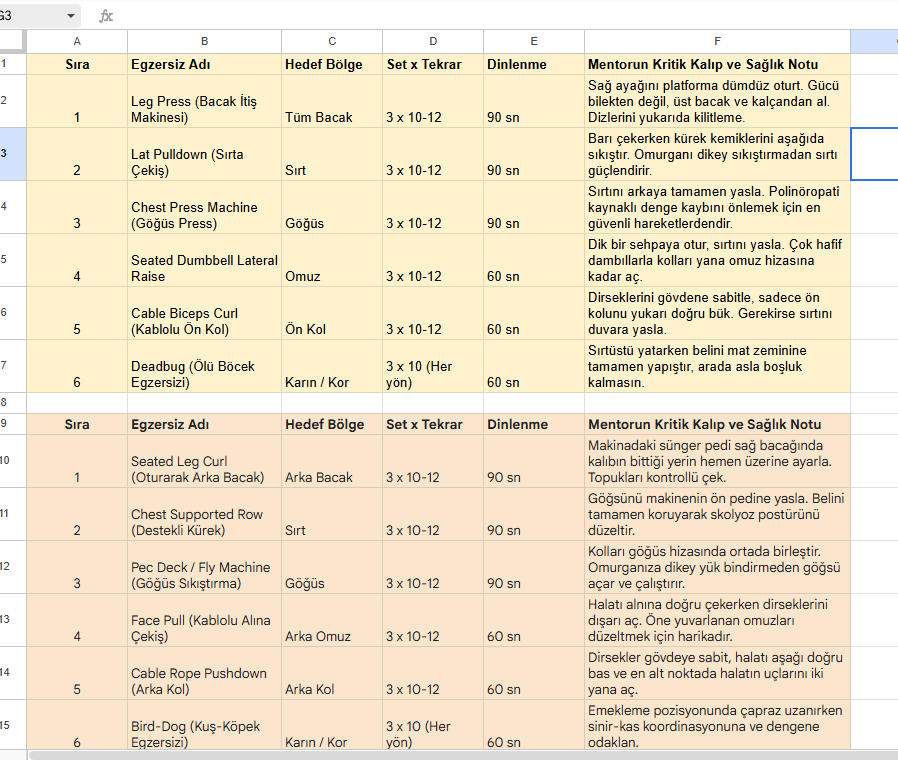Screen dimensions: 898x760
Task: Select the 'Chest Supported Row' cell
Action: tap(204, 514)
